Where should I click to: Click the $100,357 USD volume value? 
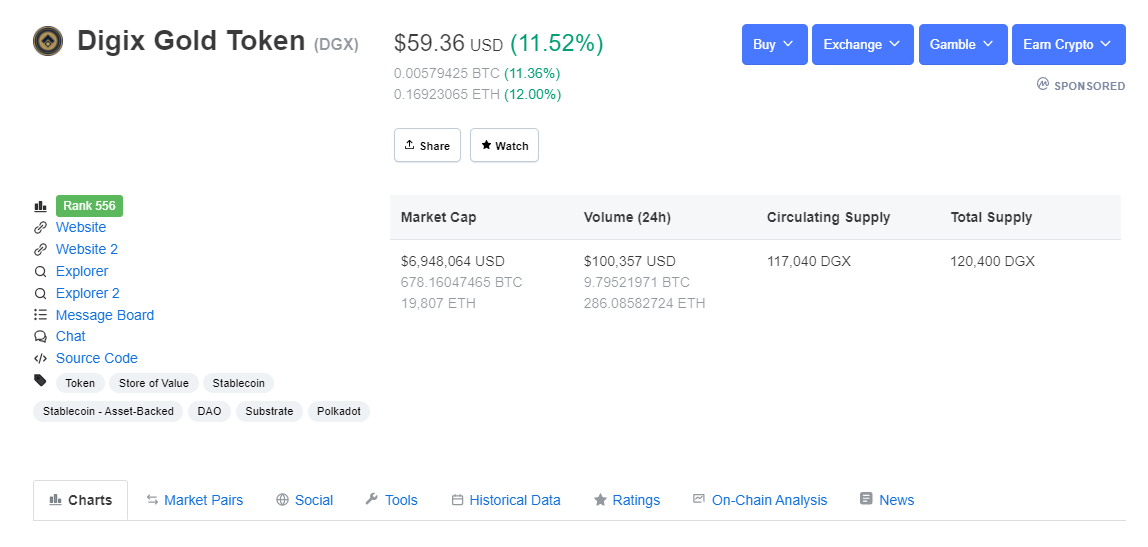[630, 261]
